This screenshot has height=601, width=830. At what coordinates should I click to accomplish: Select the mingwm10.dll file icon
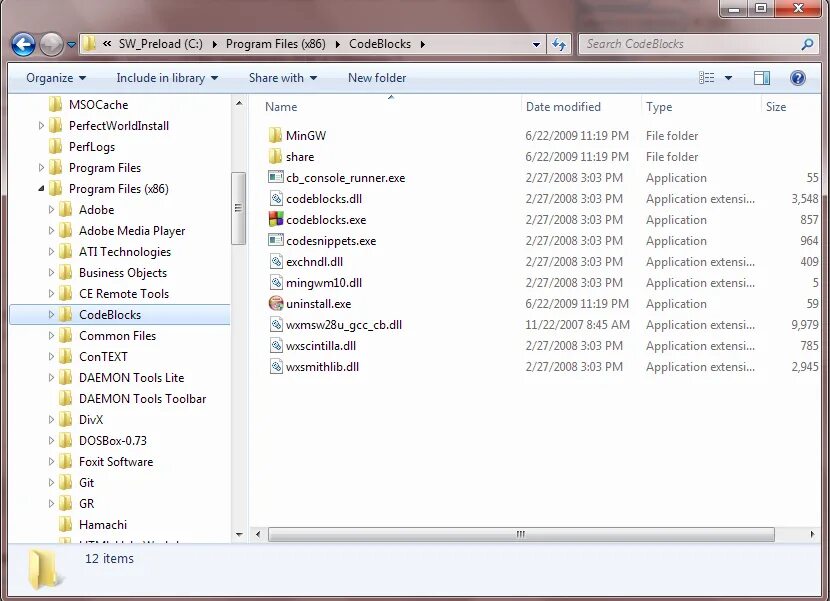click(276, 282)
